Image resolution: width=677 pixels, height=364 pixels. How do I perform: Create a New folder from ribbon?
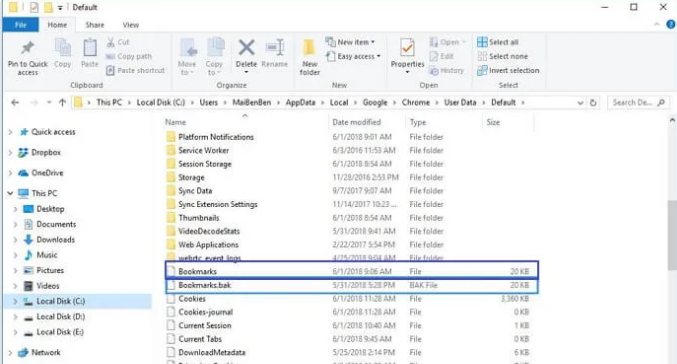pyautogui.click(x=310, y=57)
